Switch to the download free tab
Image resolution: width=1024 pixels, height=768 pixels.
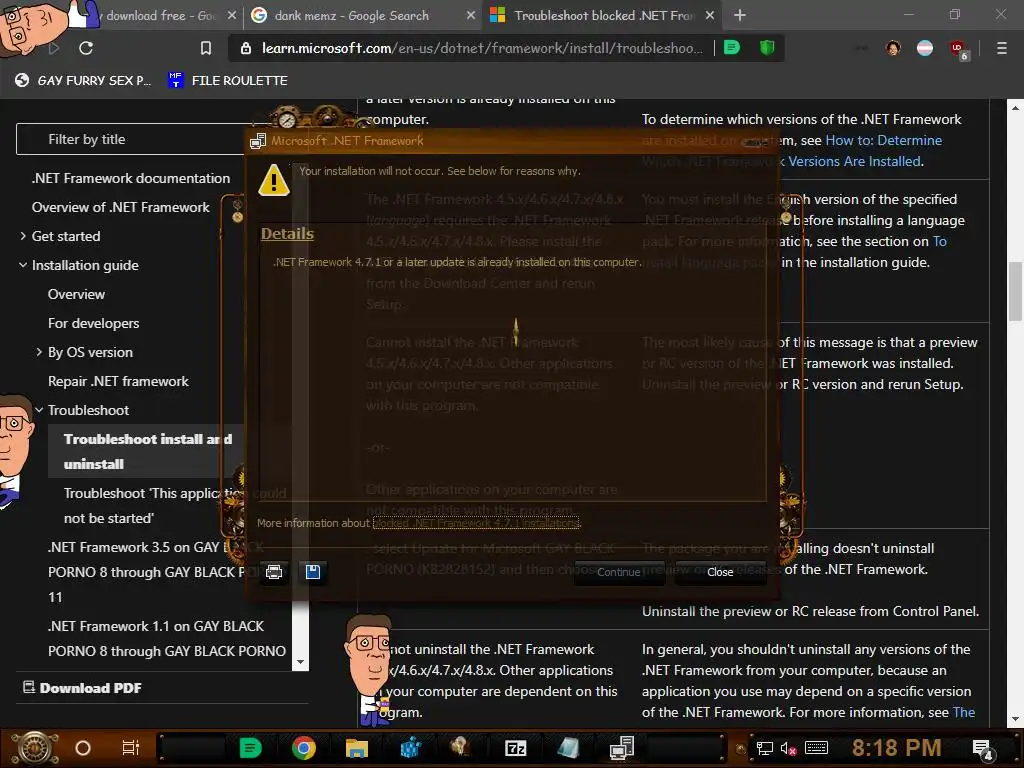pyautogui.click(x=160, y=15)
